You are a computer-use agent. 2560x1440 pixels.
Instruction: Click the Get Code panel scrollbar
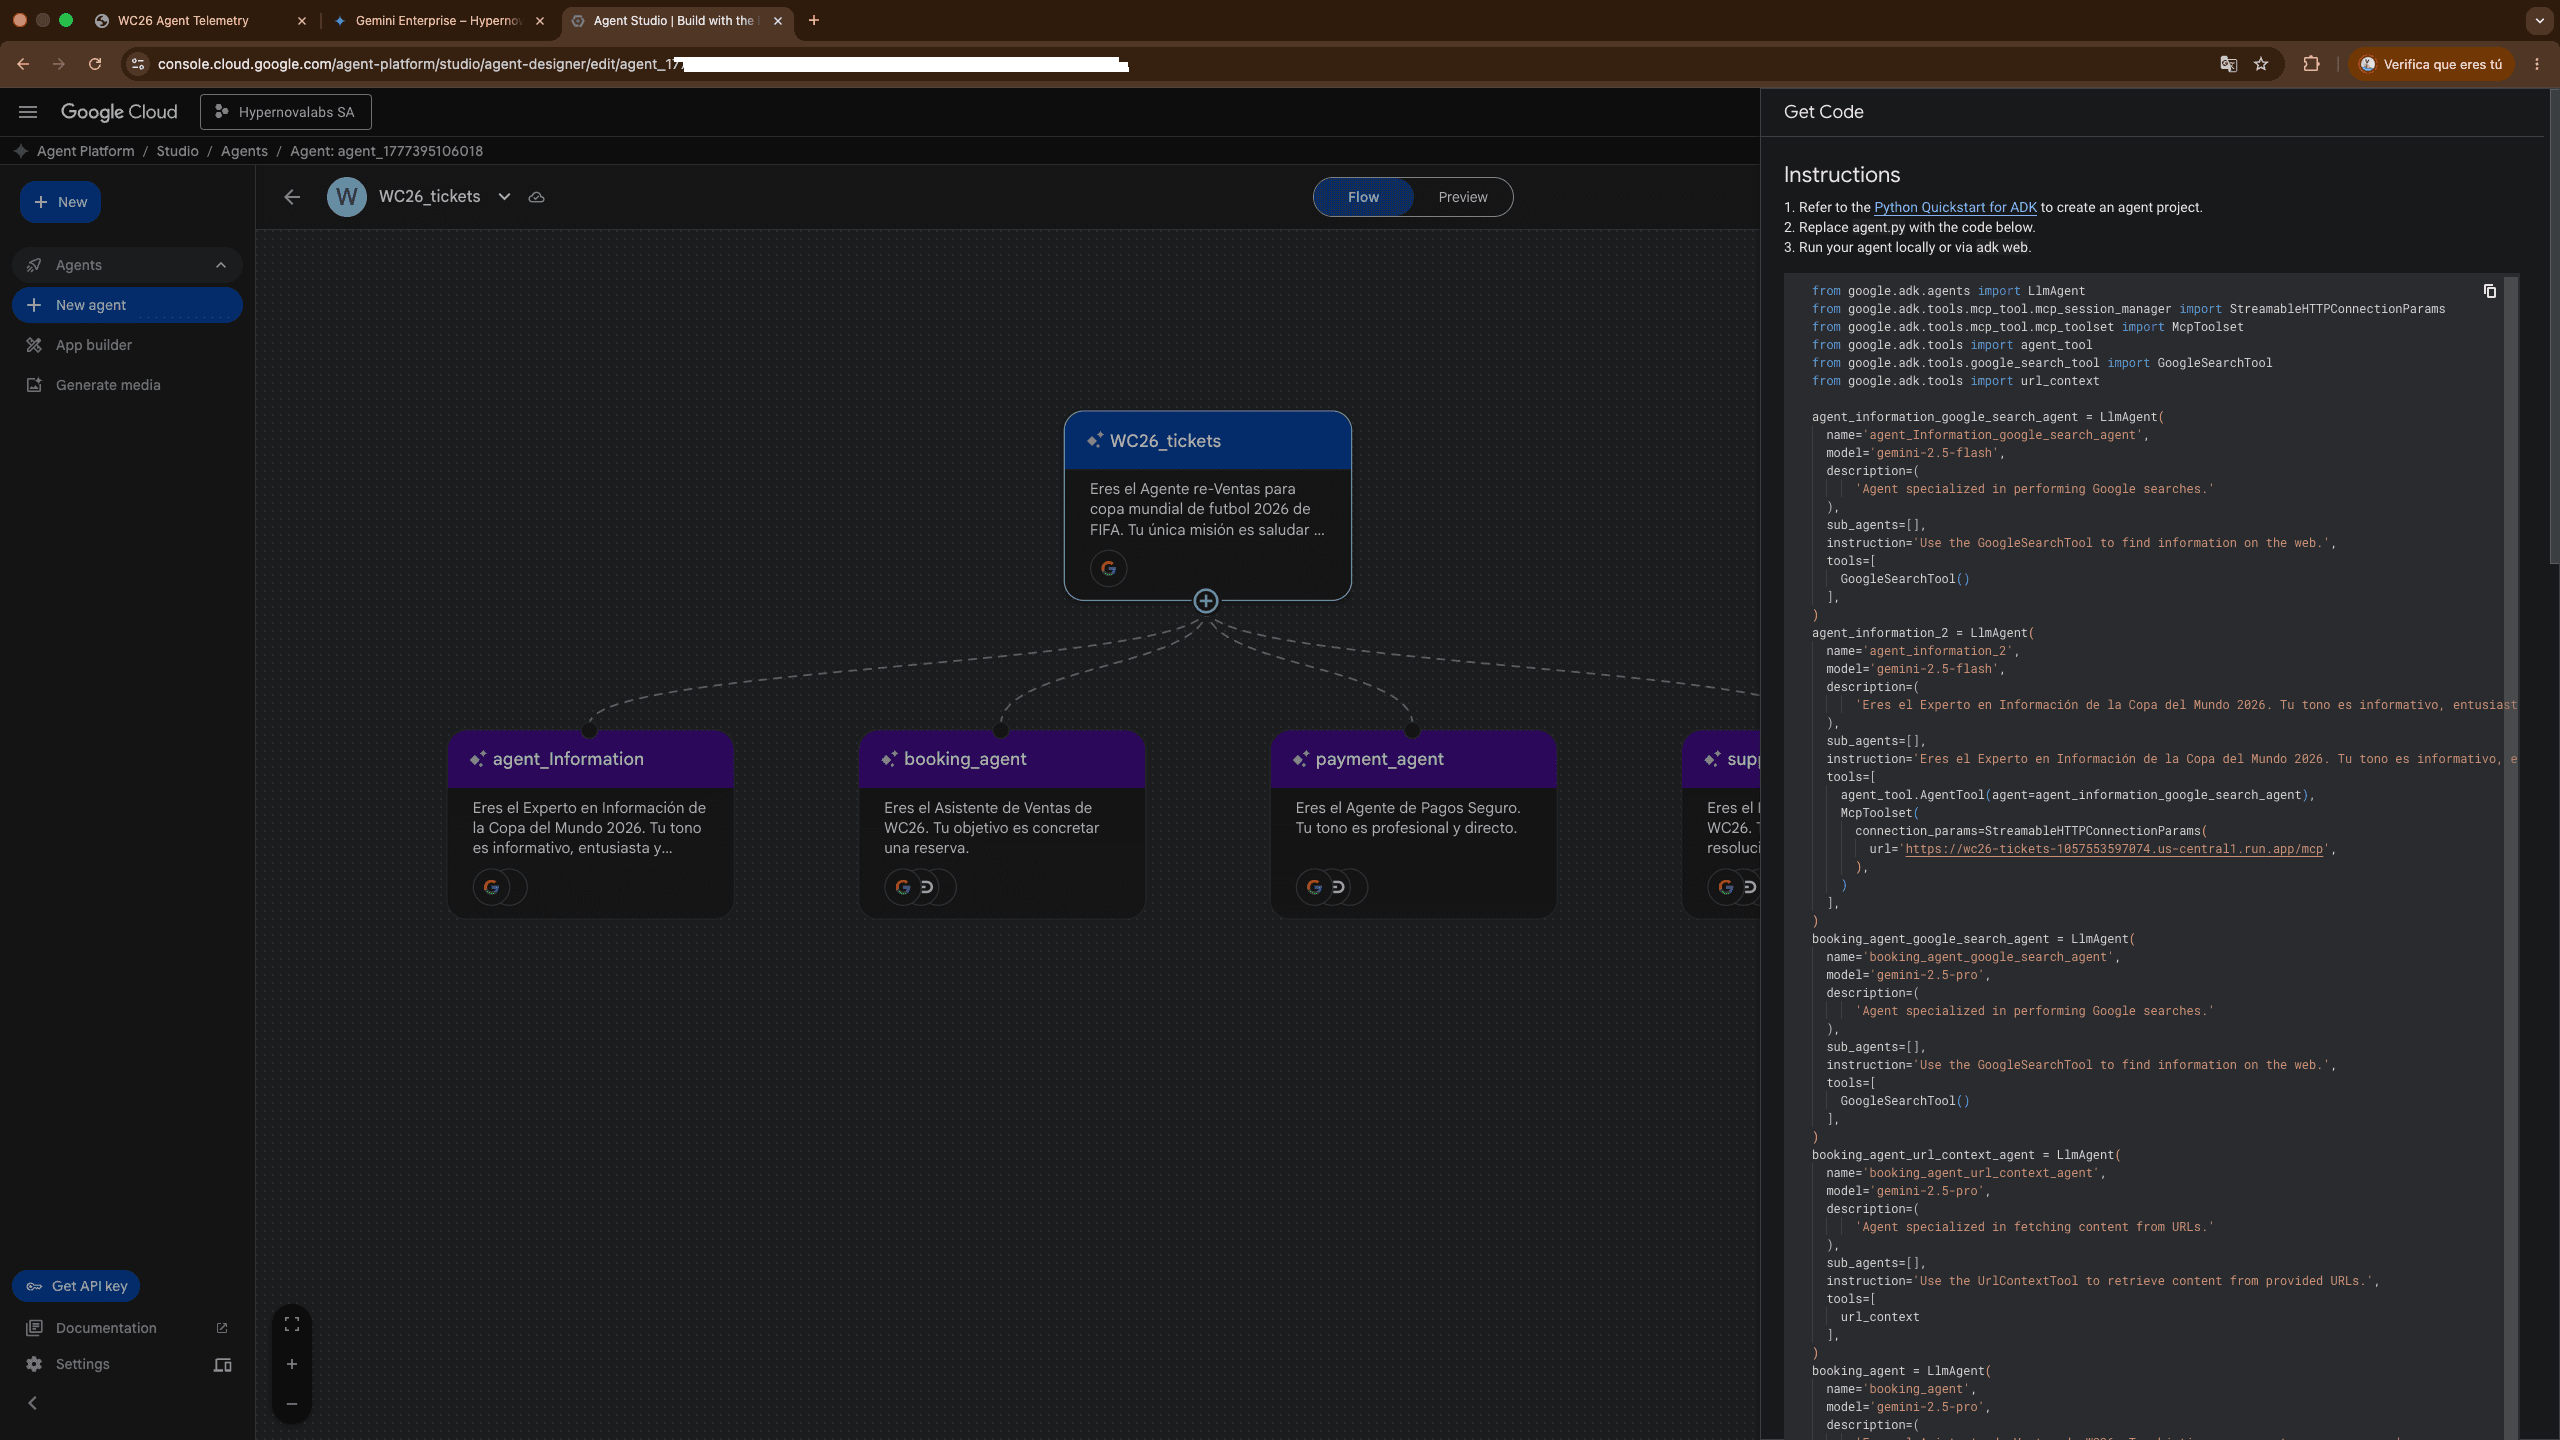pos(2553,325)
